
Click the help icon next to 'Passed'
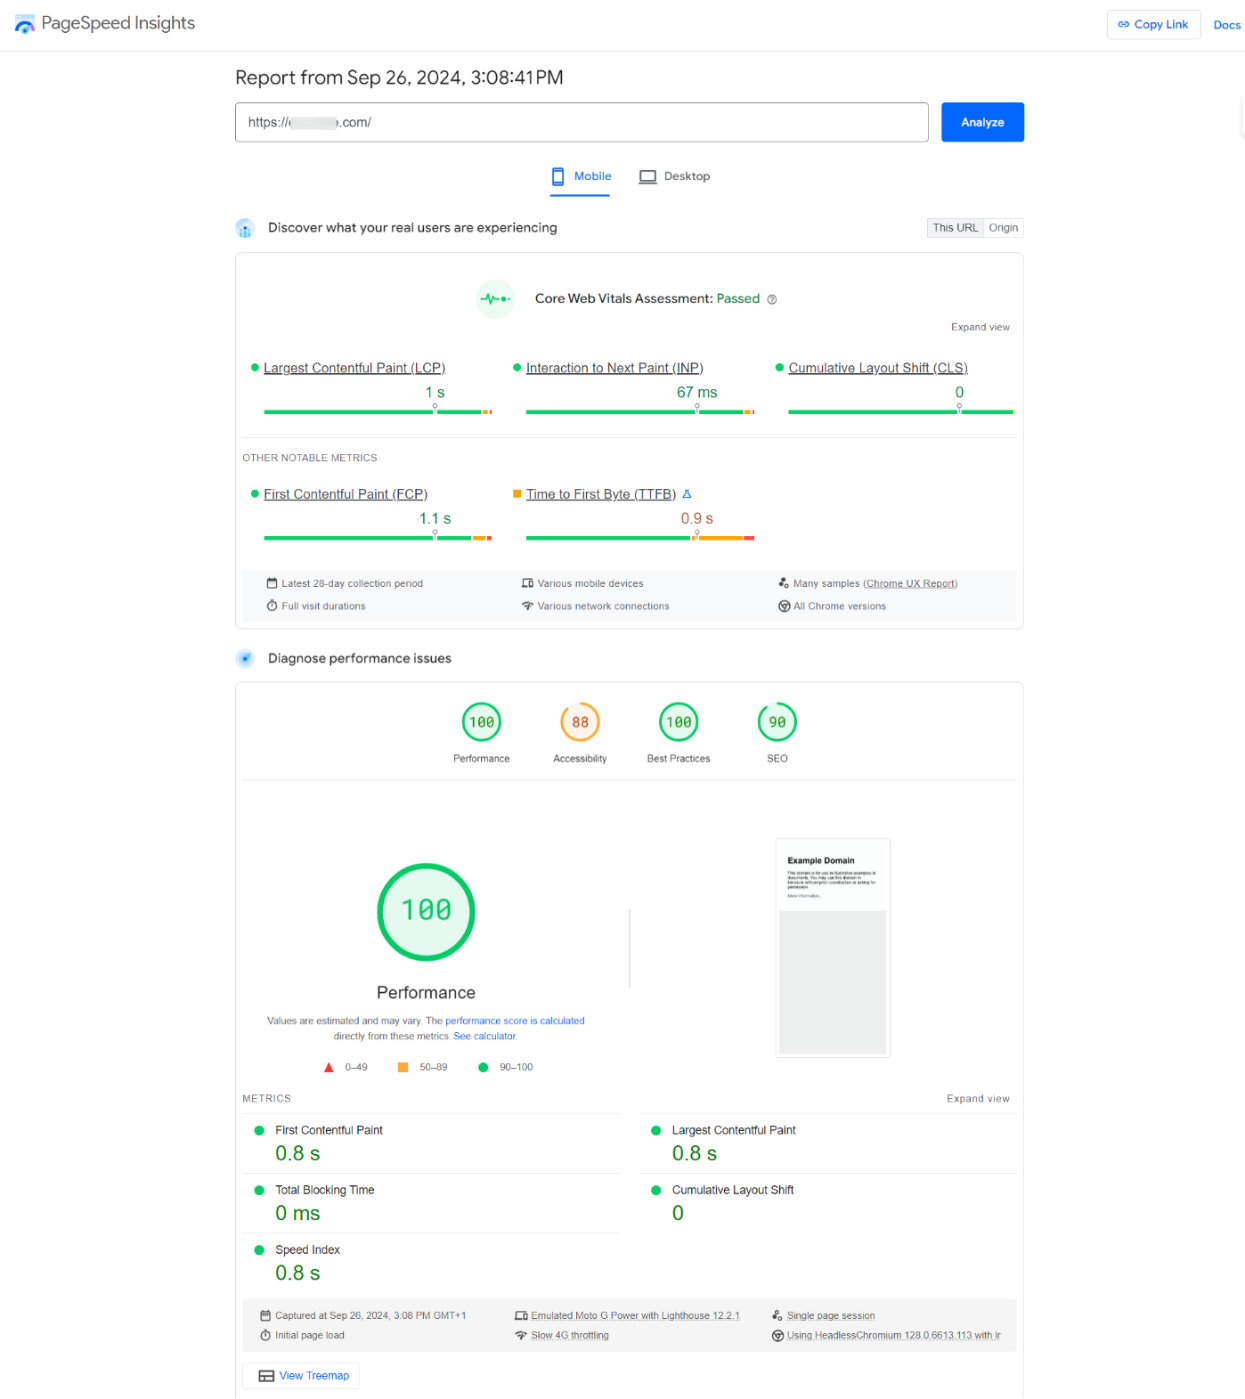click(771, 299)
